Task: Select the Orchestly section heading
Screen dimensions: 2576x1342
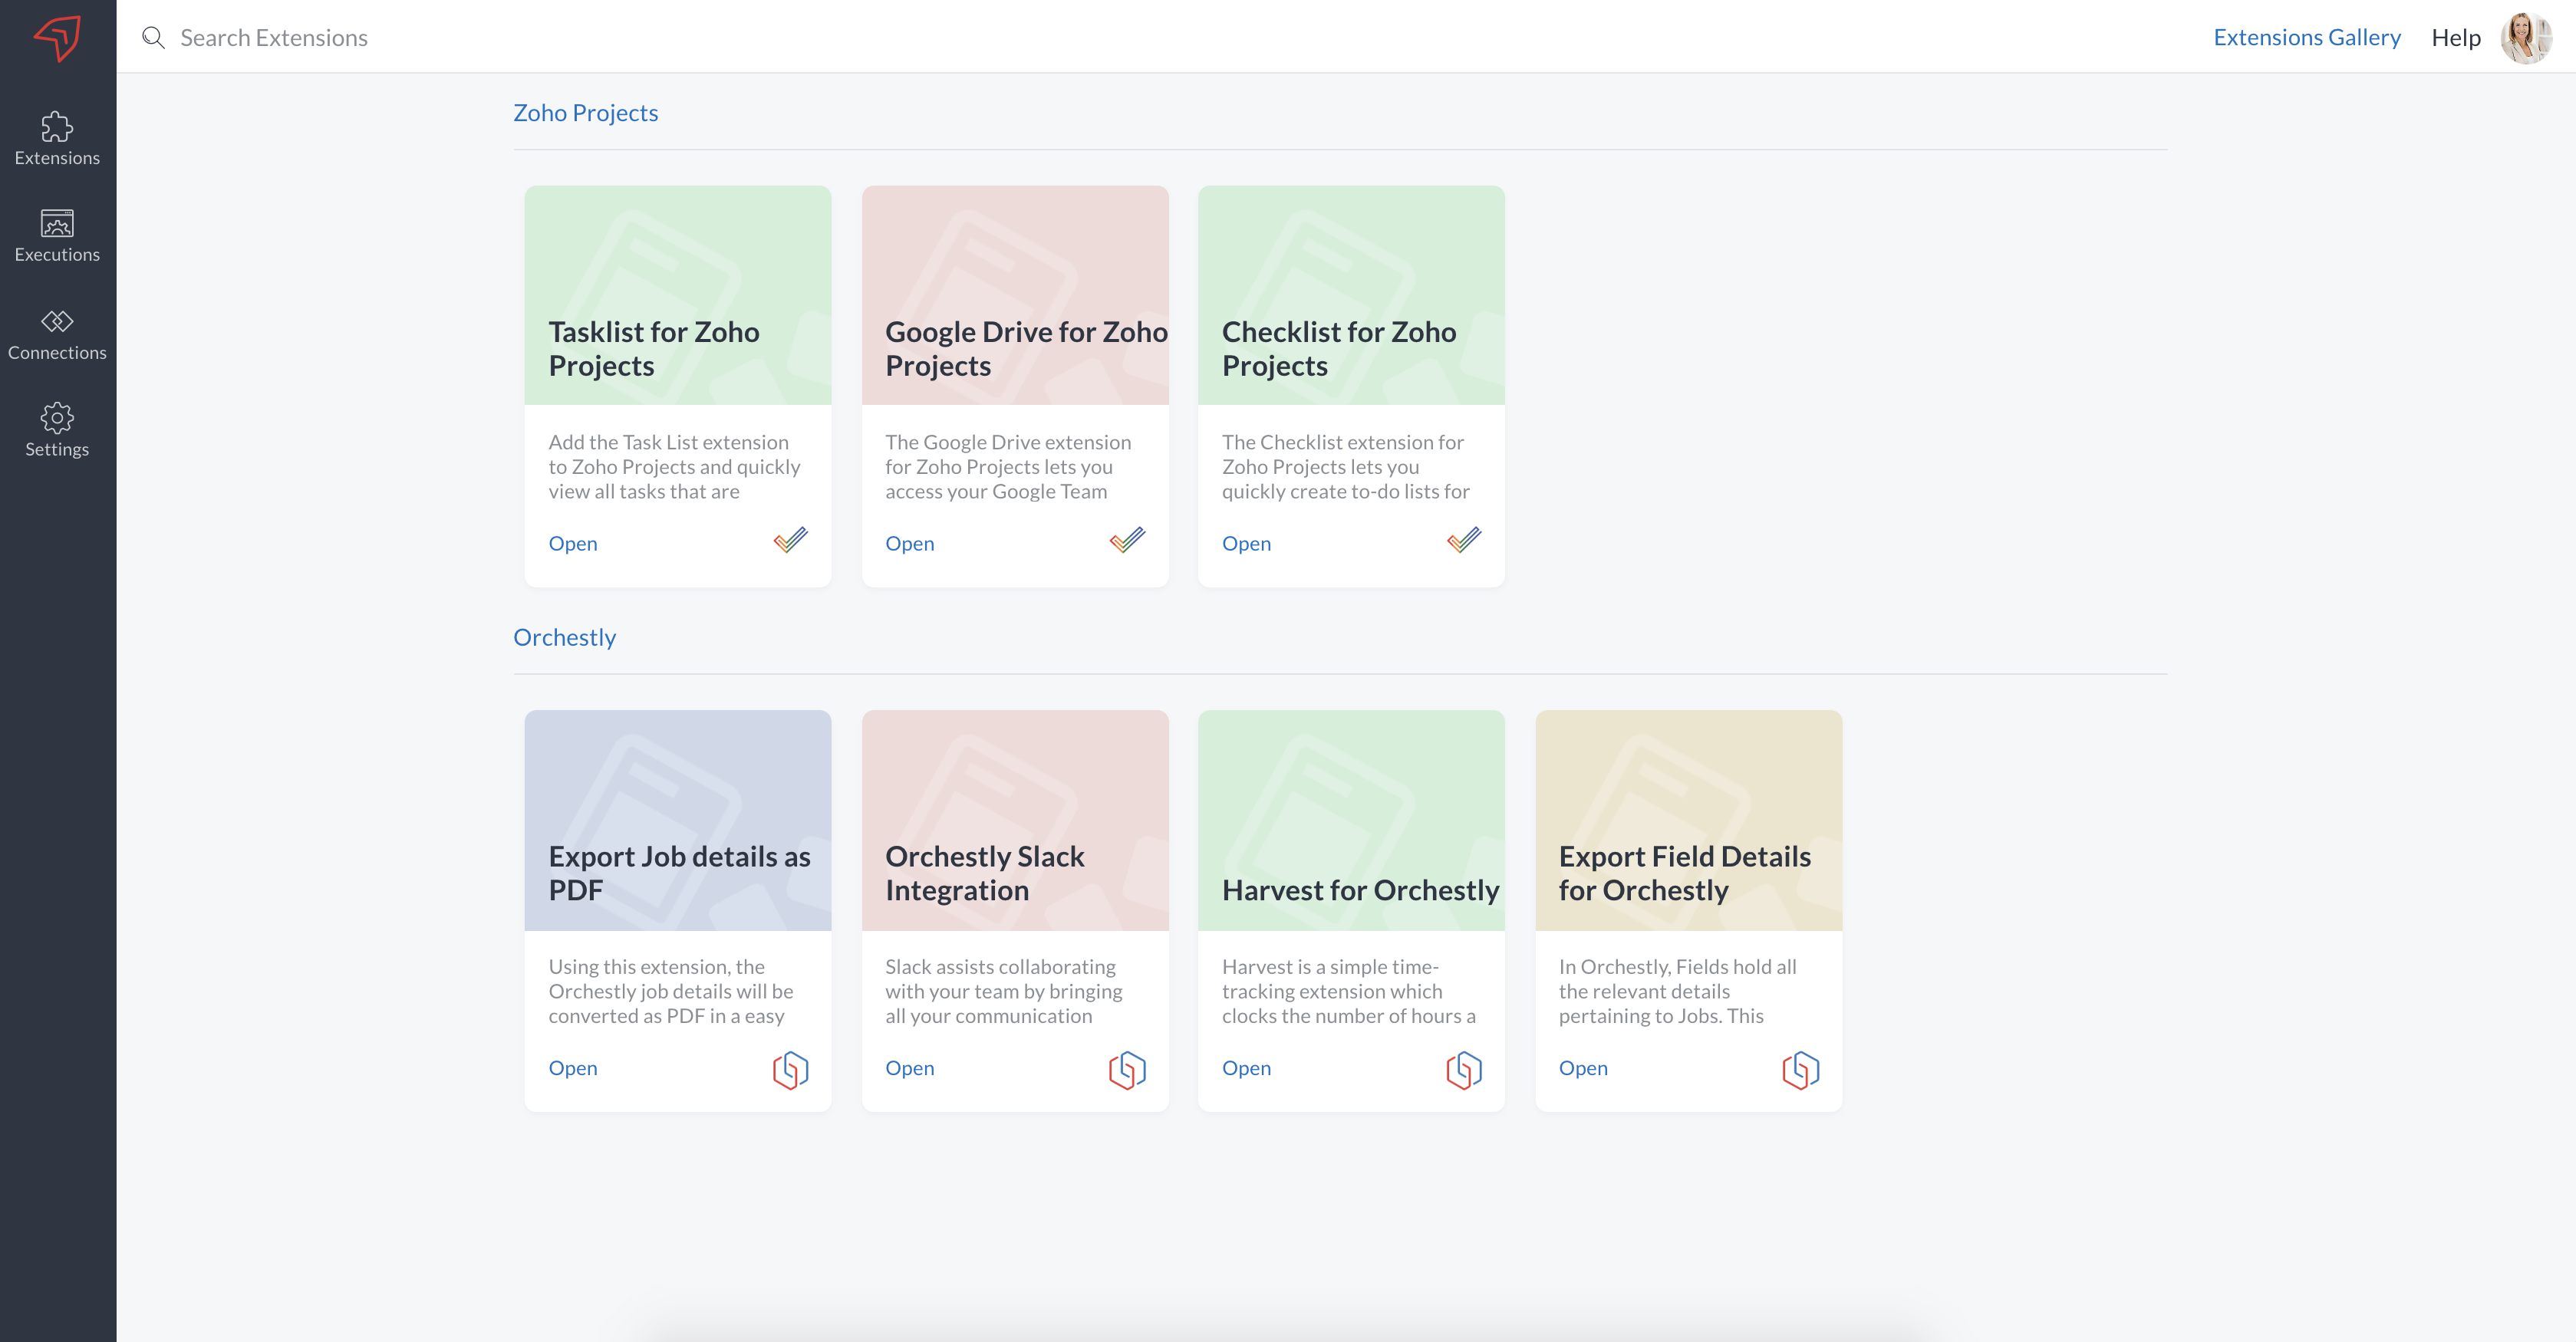Action: (x=564, y=637)
